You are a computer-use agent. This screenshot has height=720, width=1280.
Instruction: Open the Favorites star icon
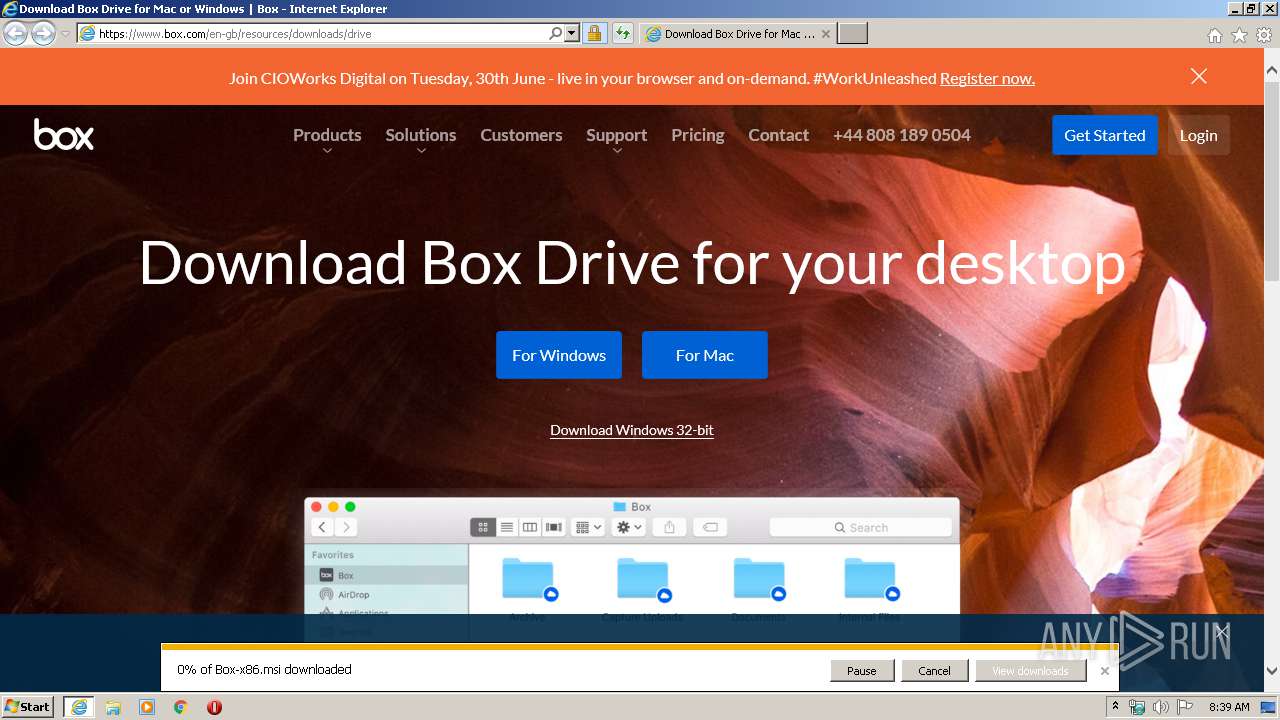(1239, 35)
